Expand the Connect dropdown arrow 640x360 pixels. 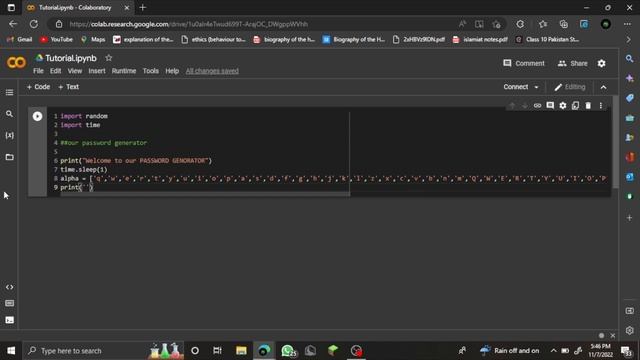536,87
